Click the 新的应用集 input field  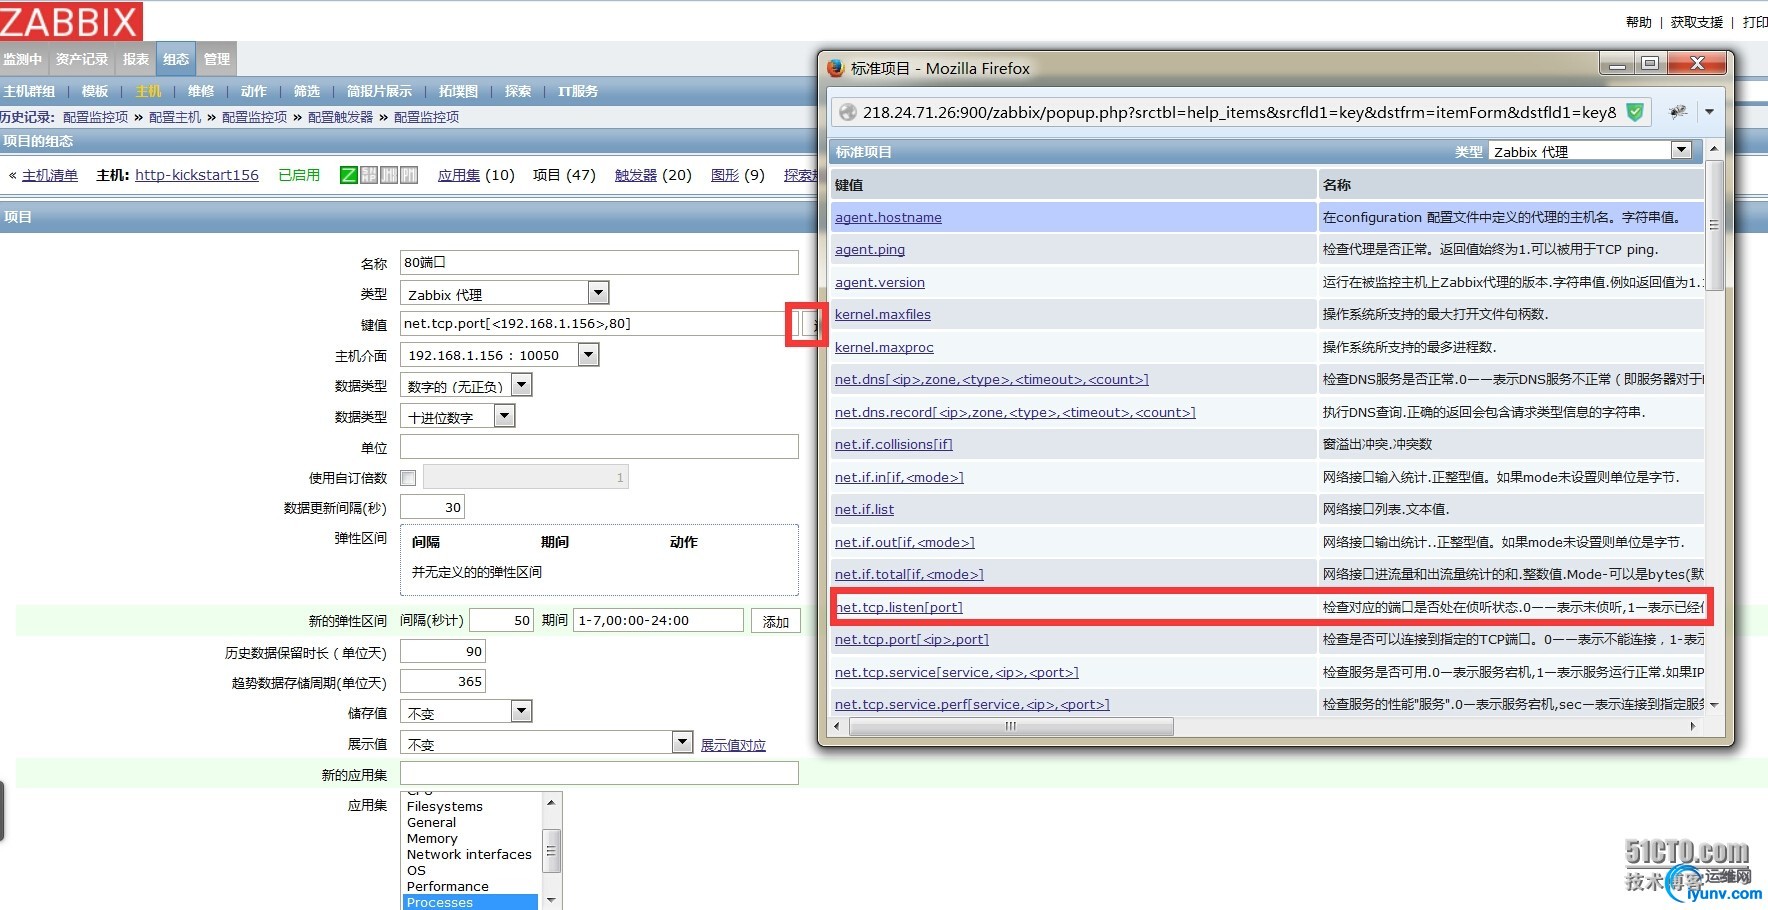click(x=599, y=773)
